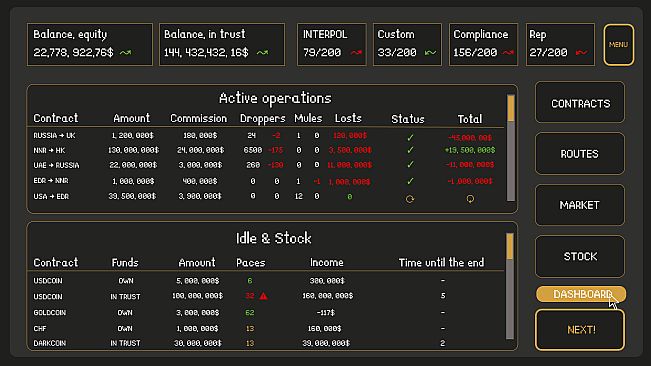Screen dimensions: 651x366
Task: Click the pending status spinner for USA → EDR
Action: point(410,199)
